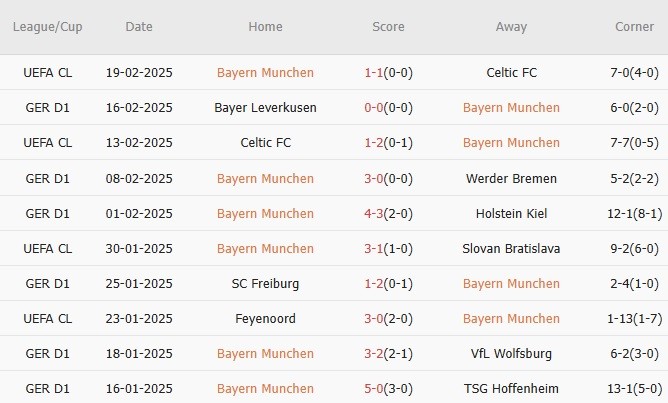Open Bayern Munchen home link, 19-02-2025 row
Screen dimensions: 668x403
coord(265,73)
